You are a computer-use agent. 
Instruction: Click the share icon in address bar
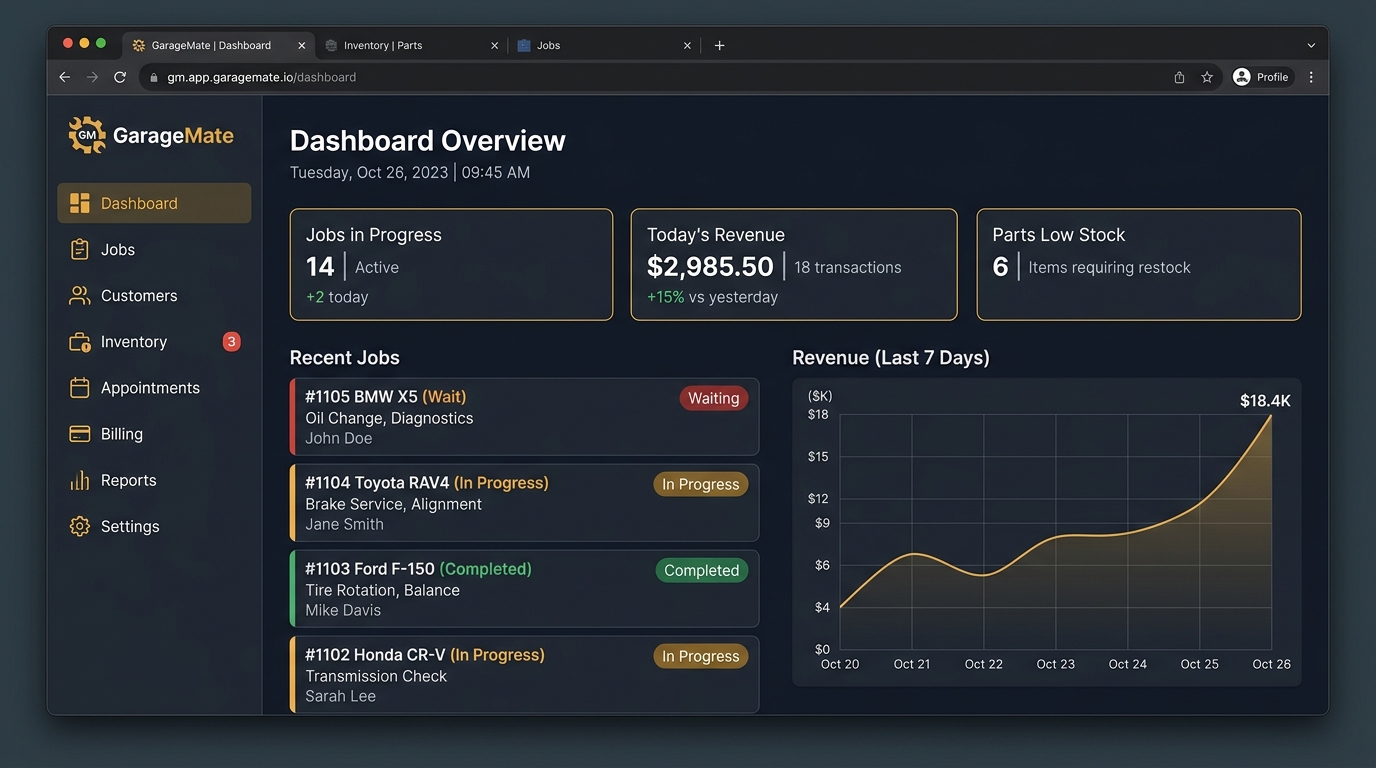[1179, 77]
